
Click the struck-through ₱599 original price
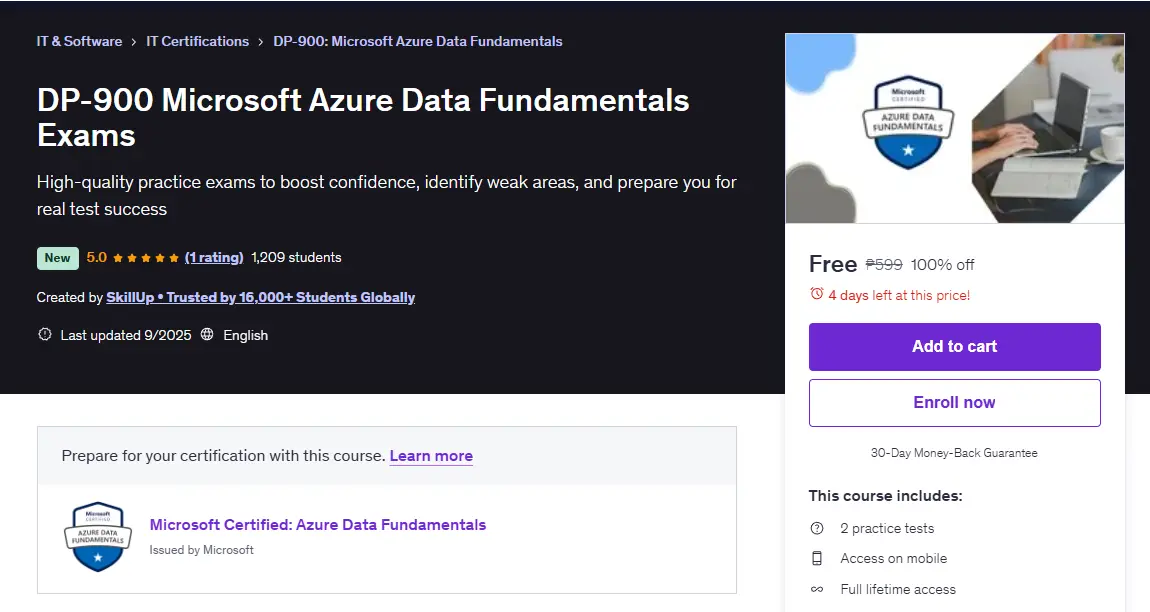(884, 264)
